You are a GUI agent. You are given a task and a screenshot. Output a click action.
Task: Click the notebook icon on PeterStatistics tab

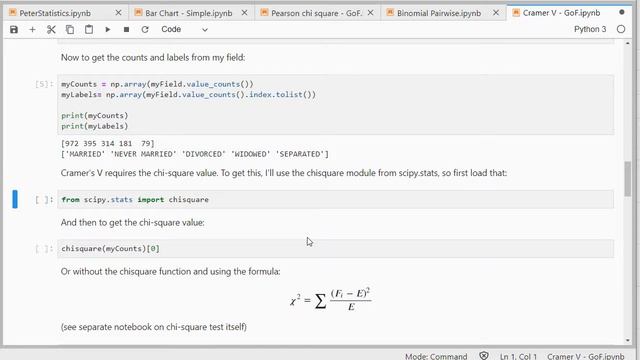point(12,13)
